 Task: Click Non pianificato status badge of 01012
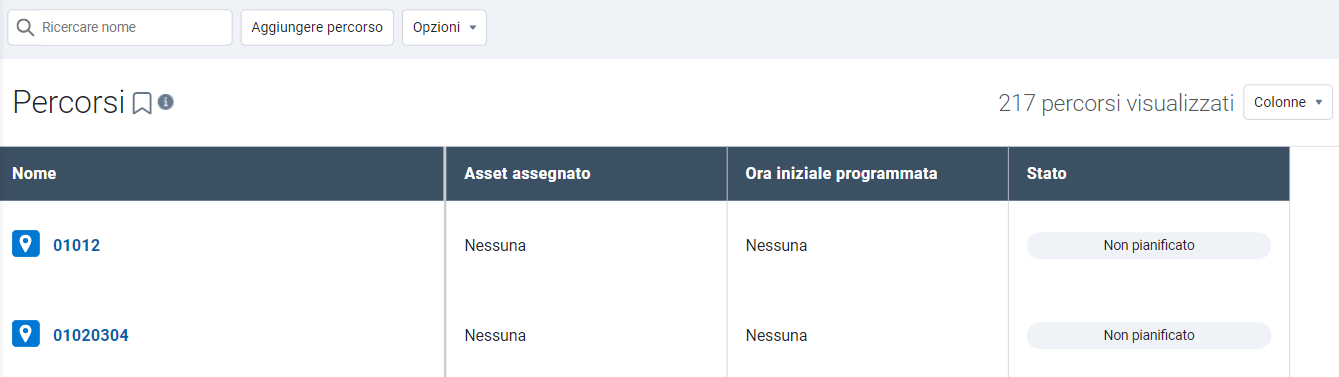1149,245
